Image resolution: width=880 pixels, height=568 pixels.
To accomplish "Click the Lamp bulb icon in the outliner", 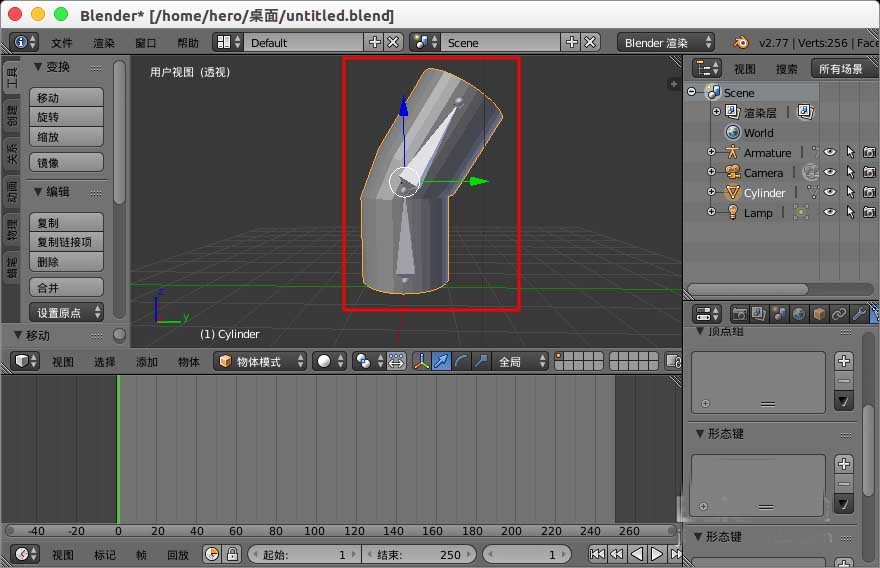I will pyautogui.click(x=732, y=212).
